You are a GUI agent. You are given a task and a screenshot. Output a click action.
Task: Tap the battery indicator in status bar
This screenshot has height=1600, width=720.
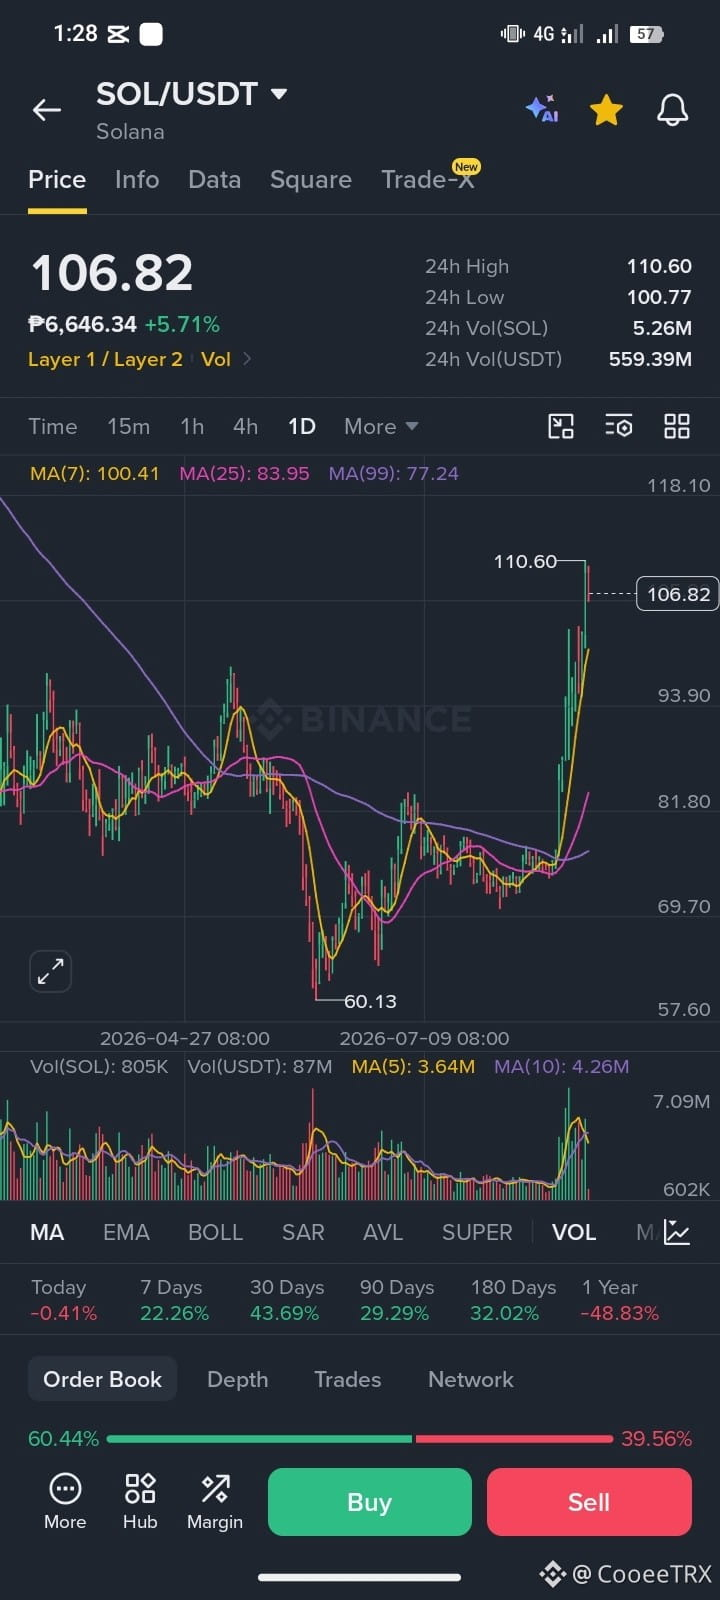tap(646, 34)
